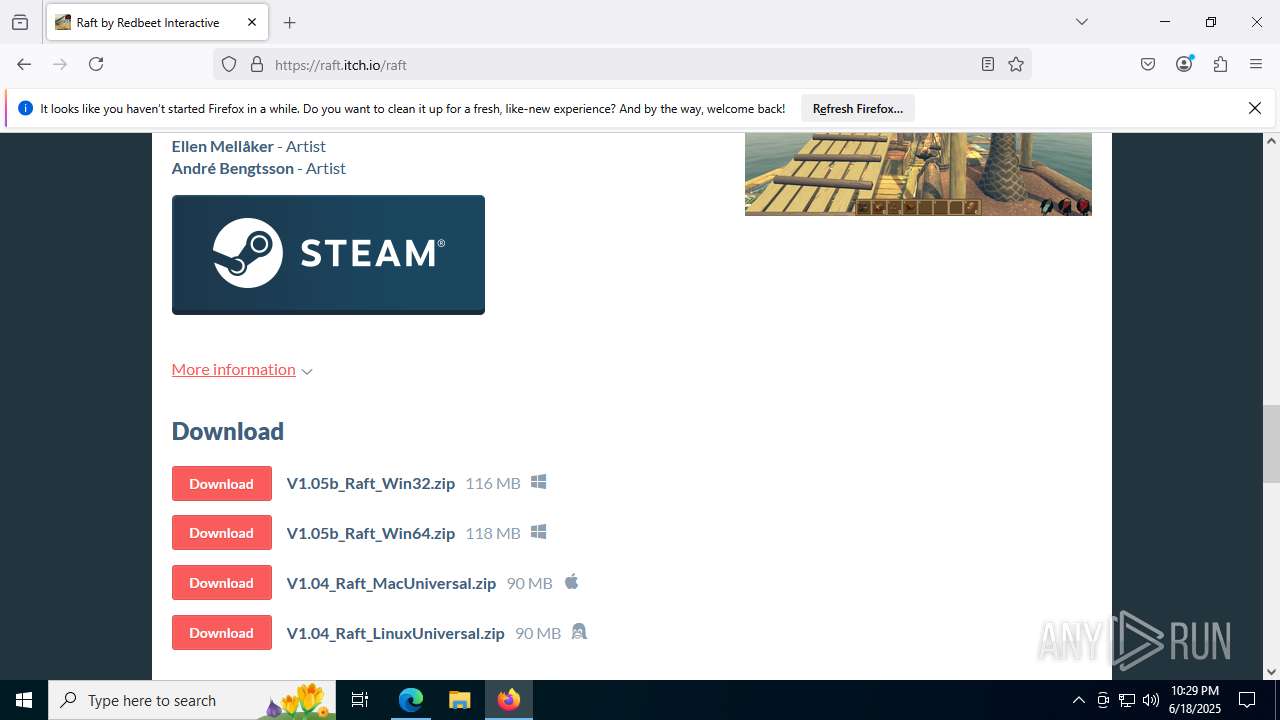Open notification center icon
The height and width of the screenshot is (720, 1280).
[x=1247, y=700]
